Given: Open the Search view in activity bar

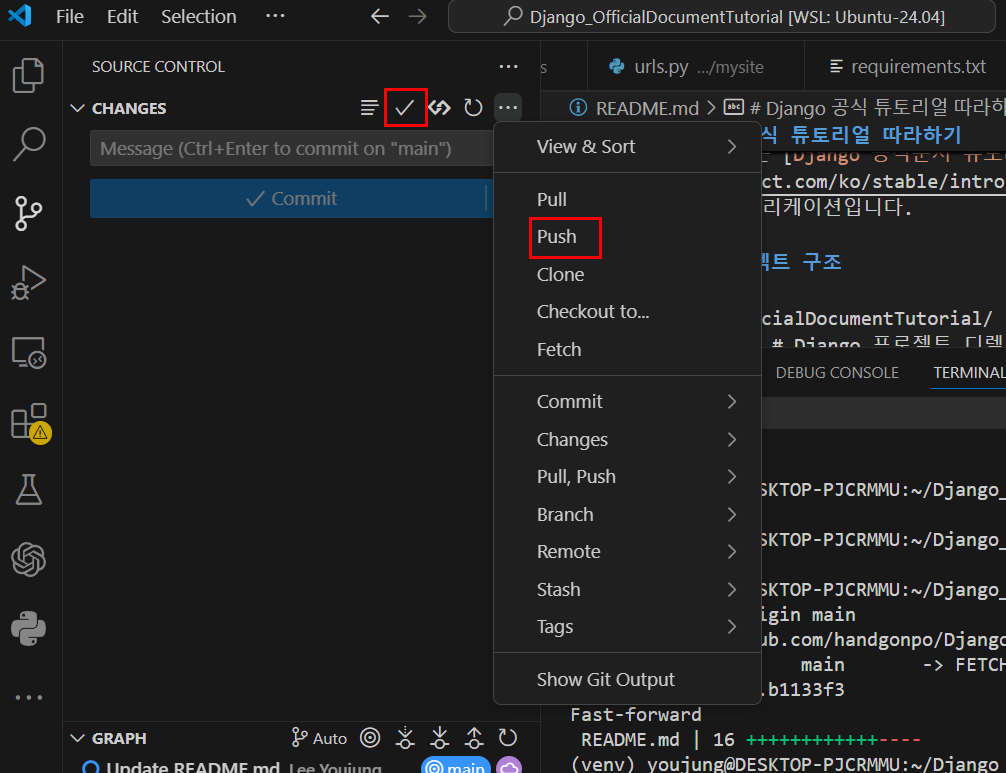Looking at the screenshot, I should (28, 144).
